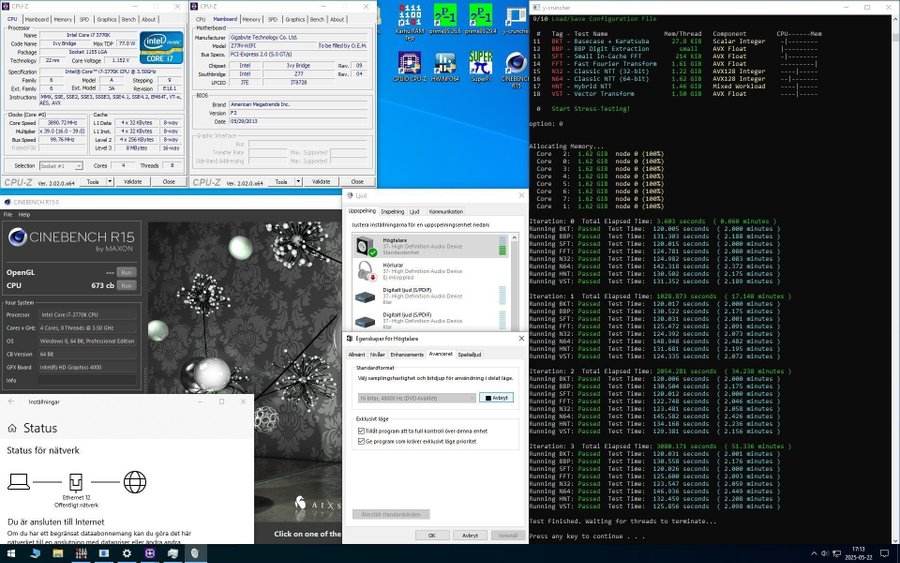Click Högtalare volume level meter
The height and width of the screenshot is (563, 900).
503,246
